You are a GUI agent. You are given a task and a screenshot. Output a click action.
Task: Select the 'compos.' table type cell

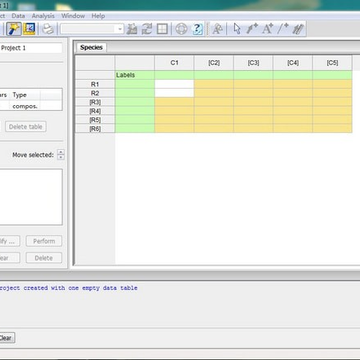25,106
